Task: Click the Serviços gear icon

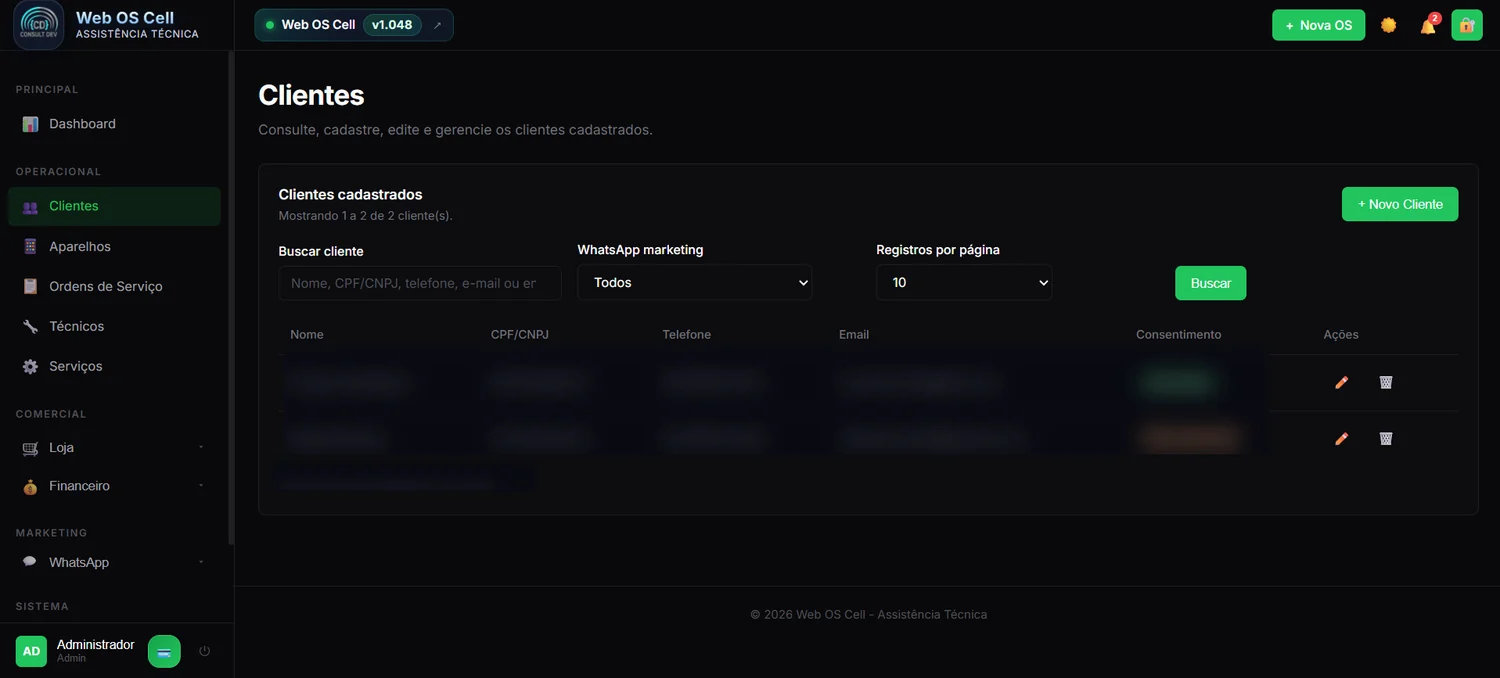Action: pos(30,366)
